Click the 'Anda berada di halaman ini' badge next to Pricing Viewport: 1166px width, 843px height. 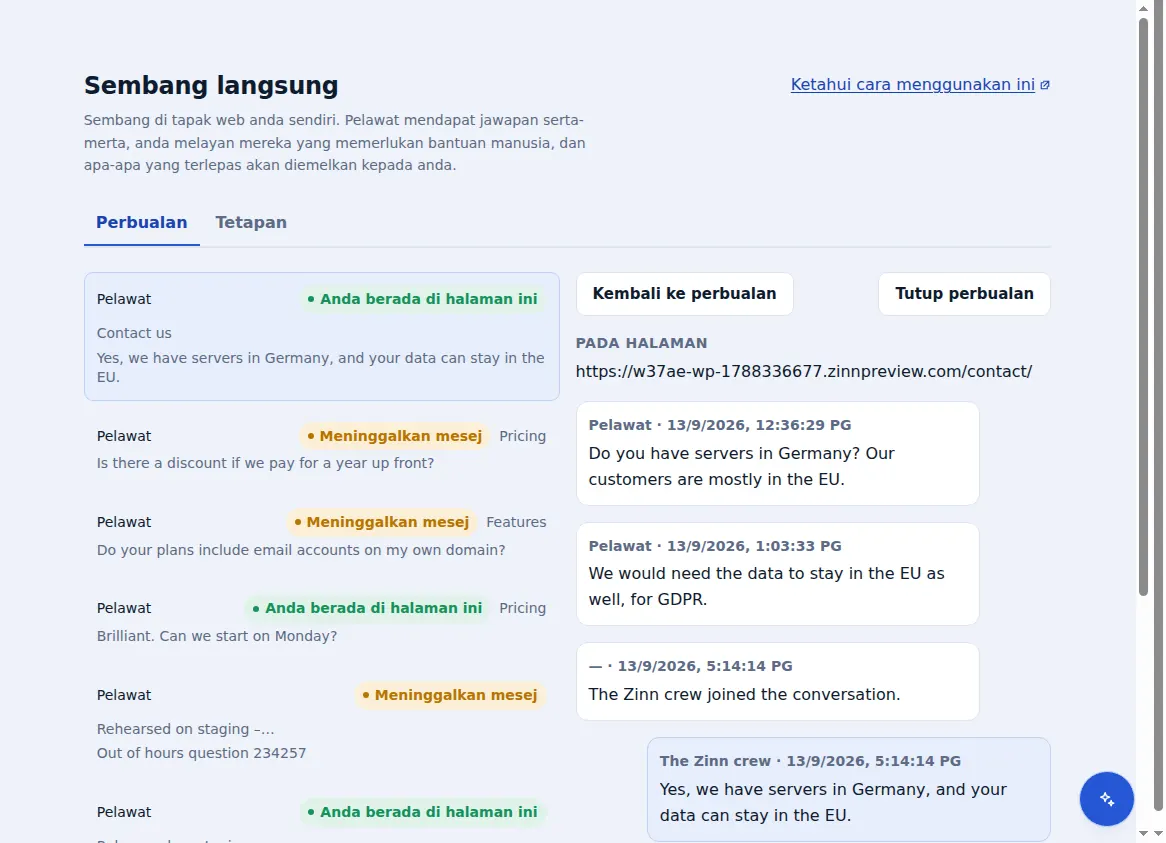(x=367, y=608)
